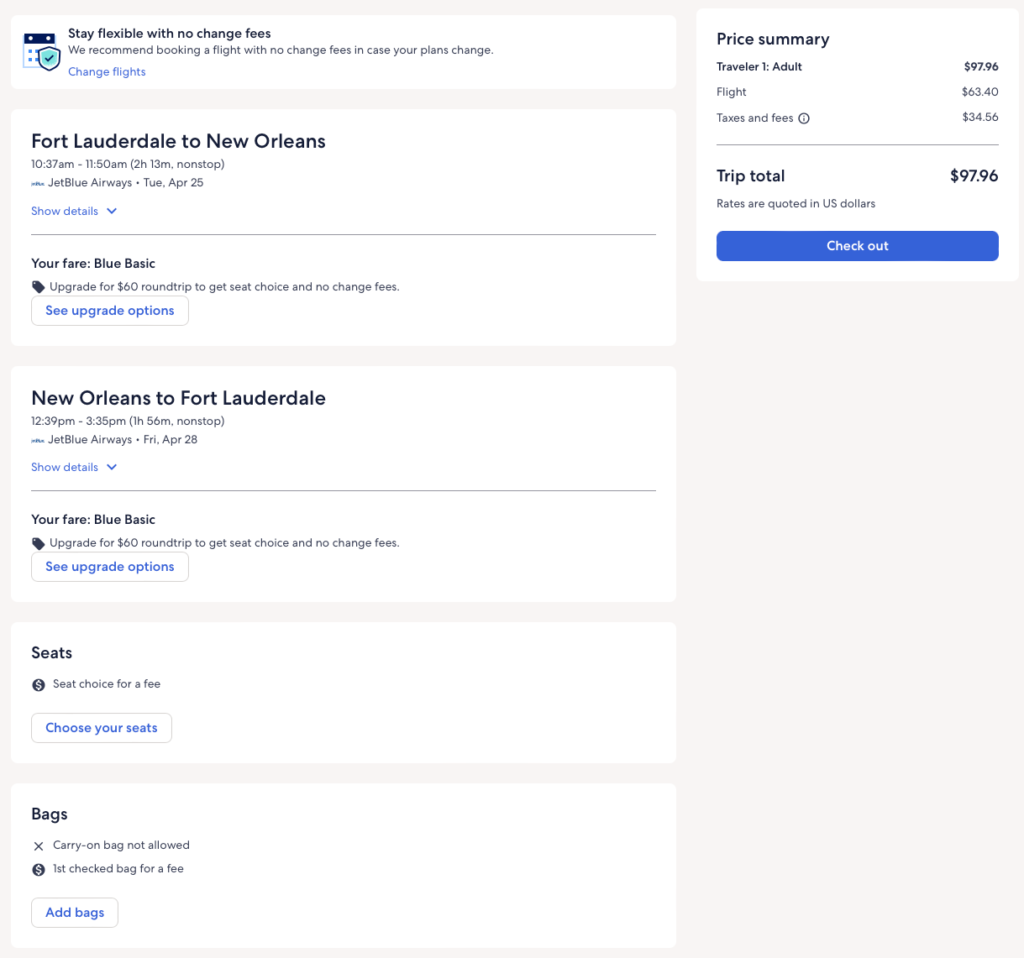Expand Show details for Fort Lauderdale to New Orleans
The width and height of the screenshot is (1024, 958).
(74, 211)
